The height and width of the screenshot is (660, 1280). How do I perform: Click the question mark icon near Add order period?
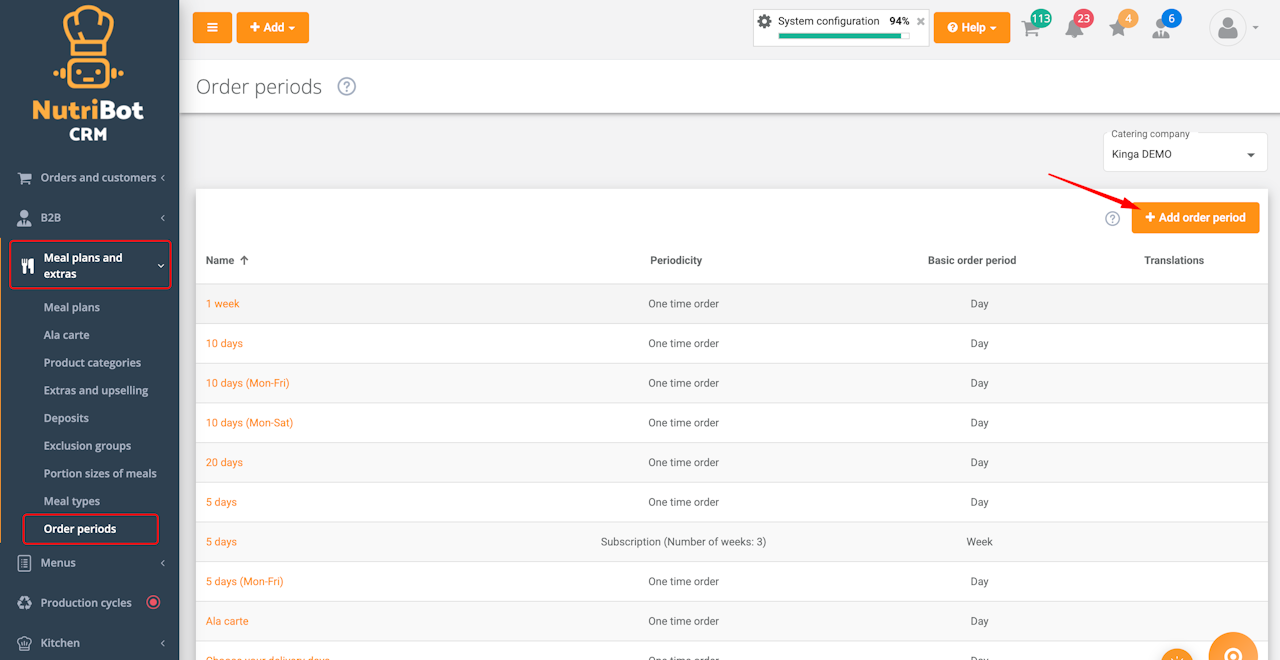pyautogui.click(x=1112, y=218)
